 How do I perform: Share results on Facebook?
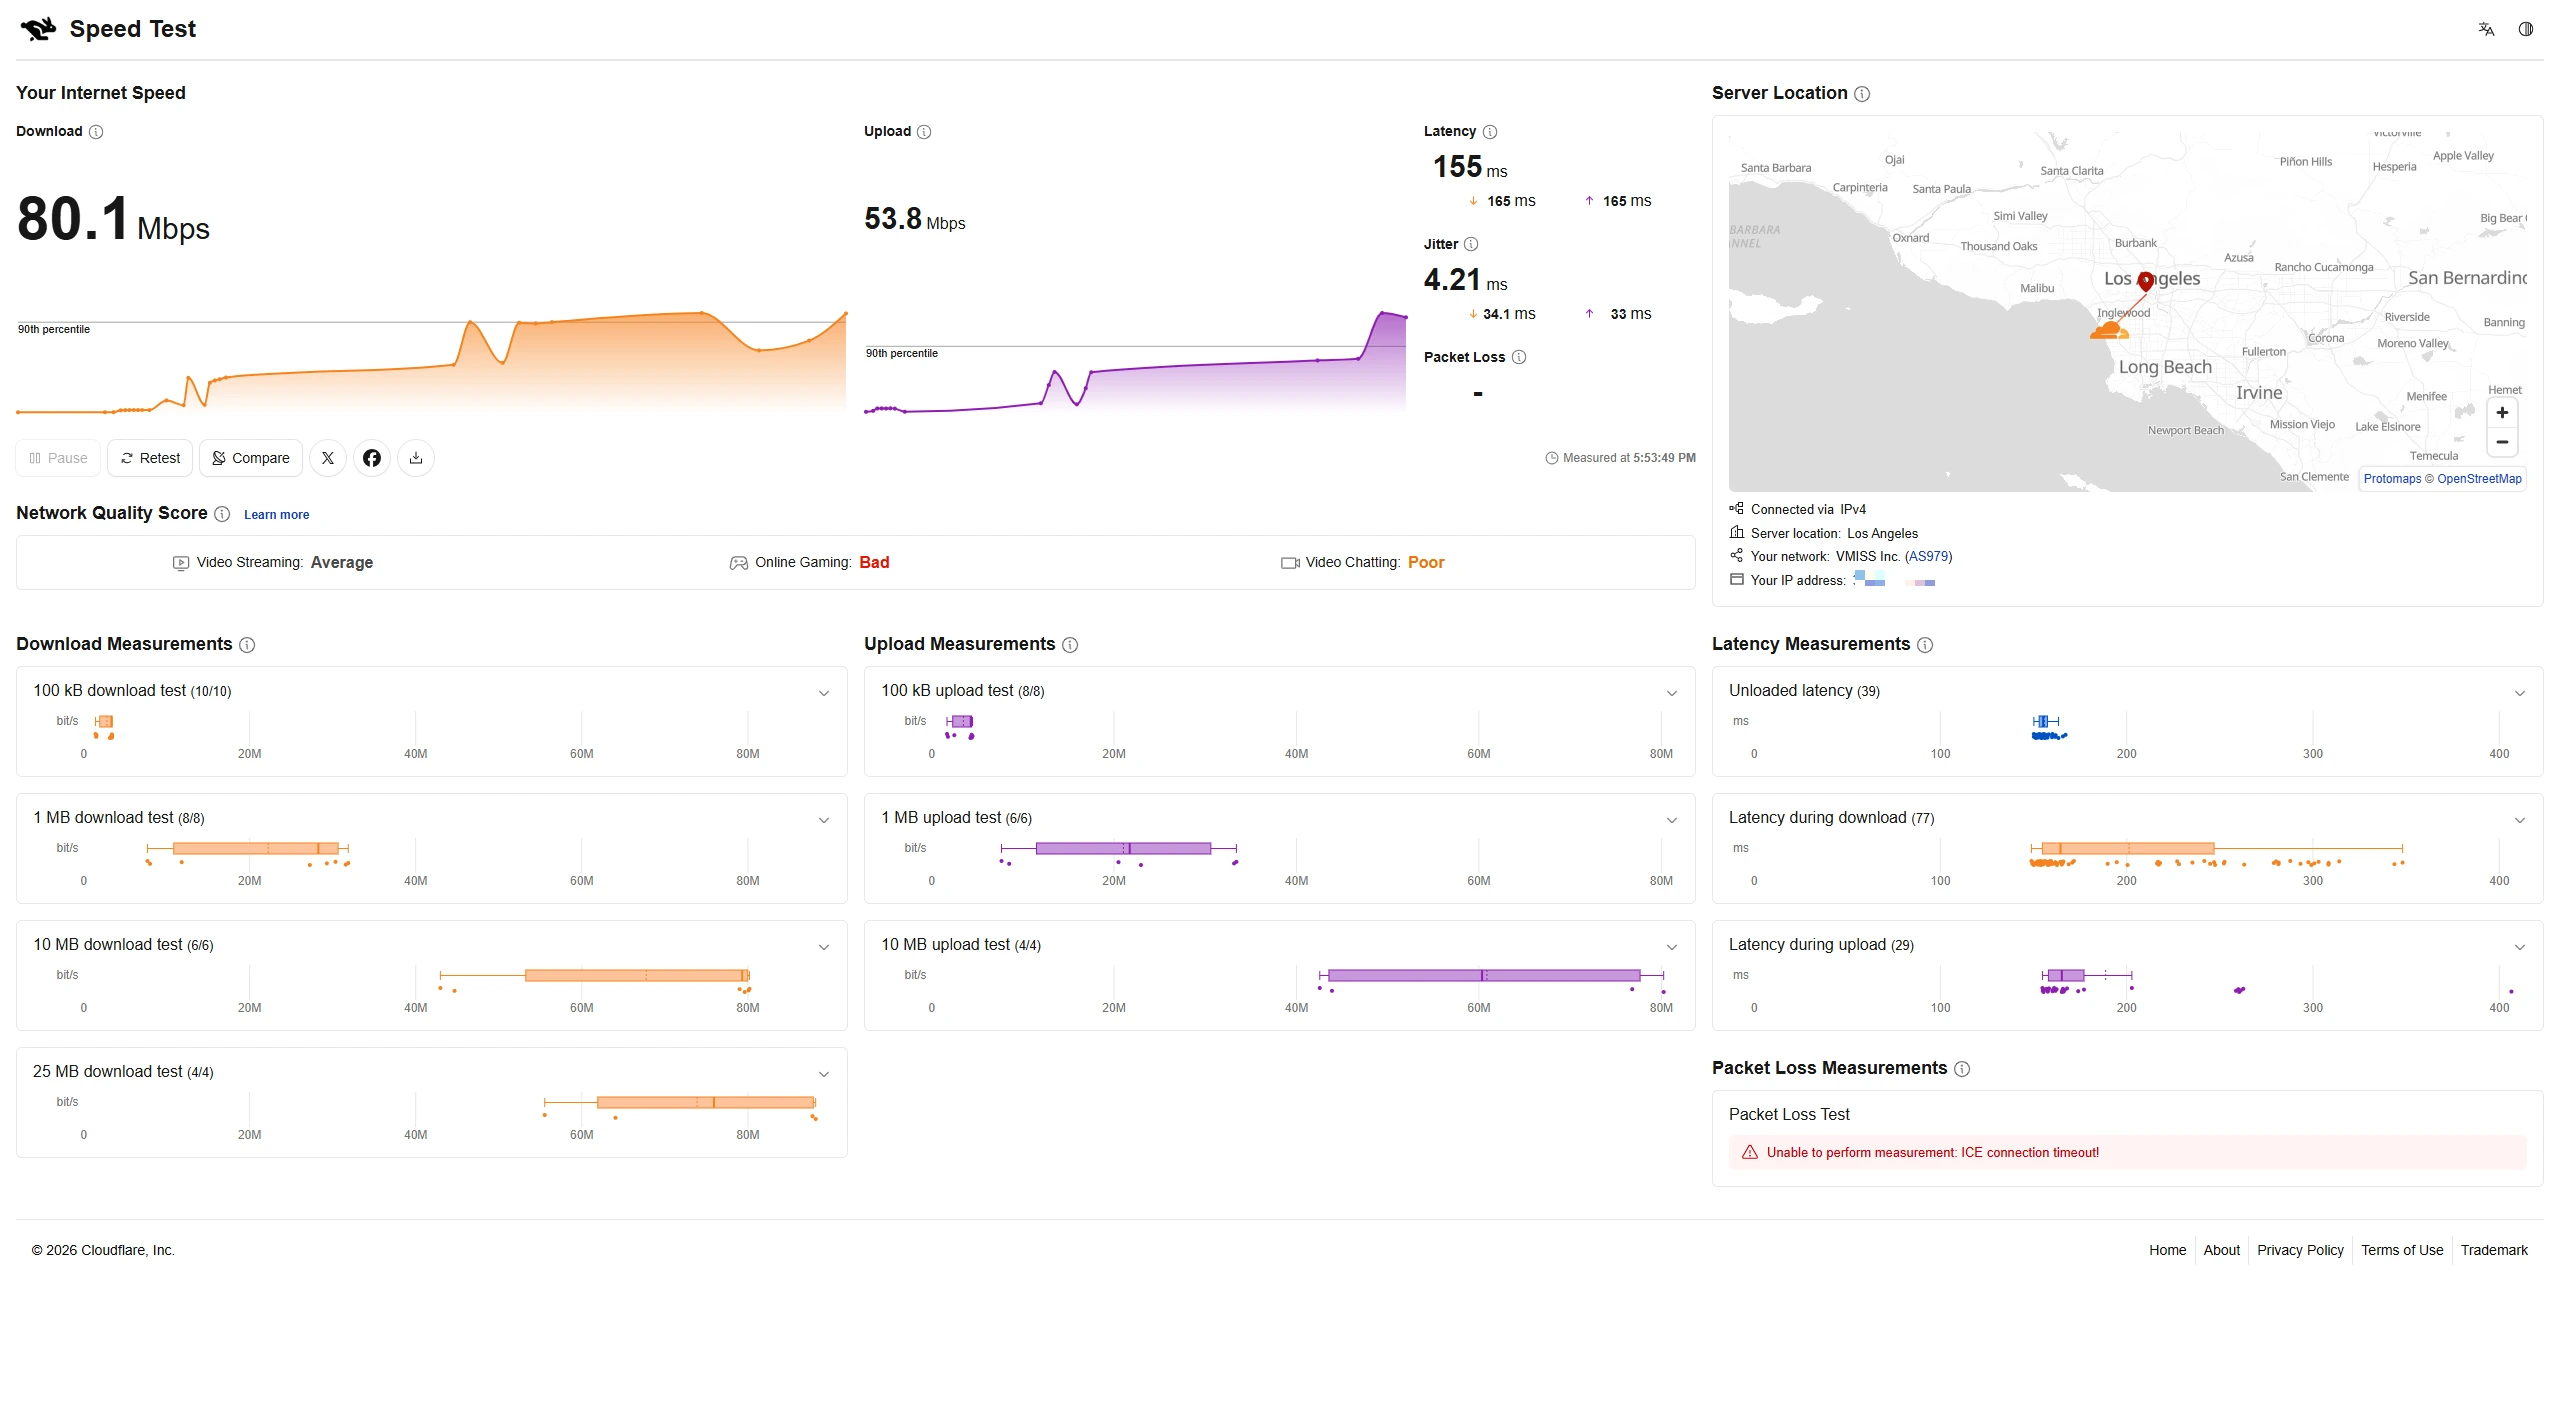tap(372, 458)
